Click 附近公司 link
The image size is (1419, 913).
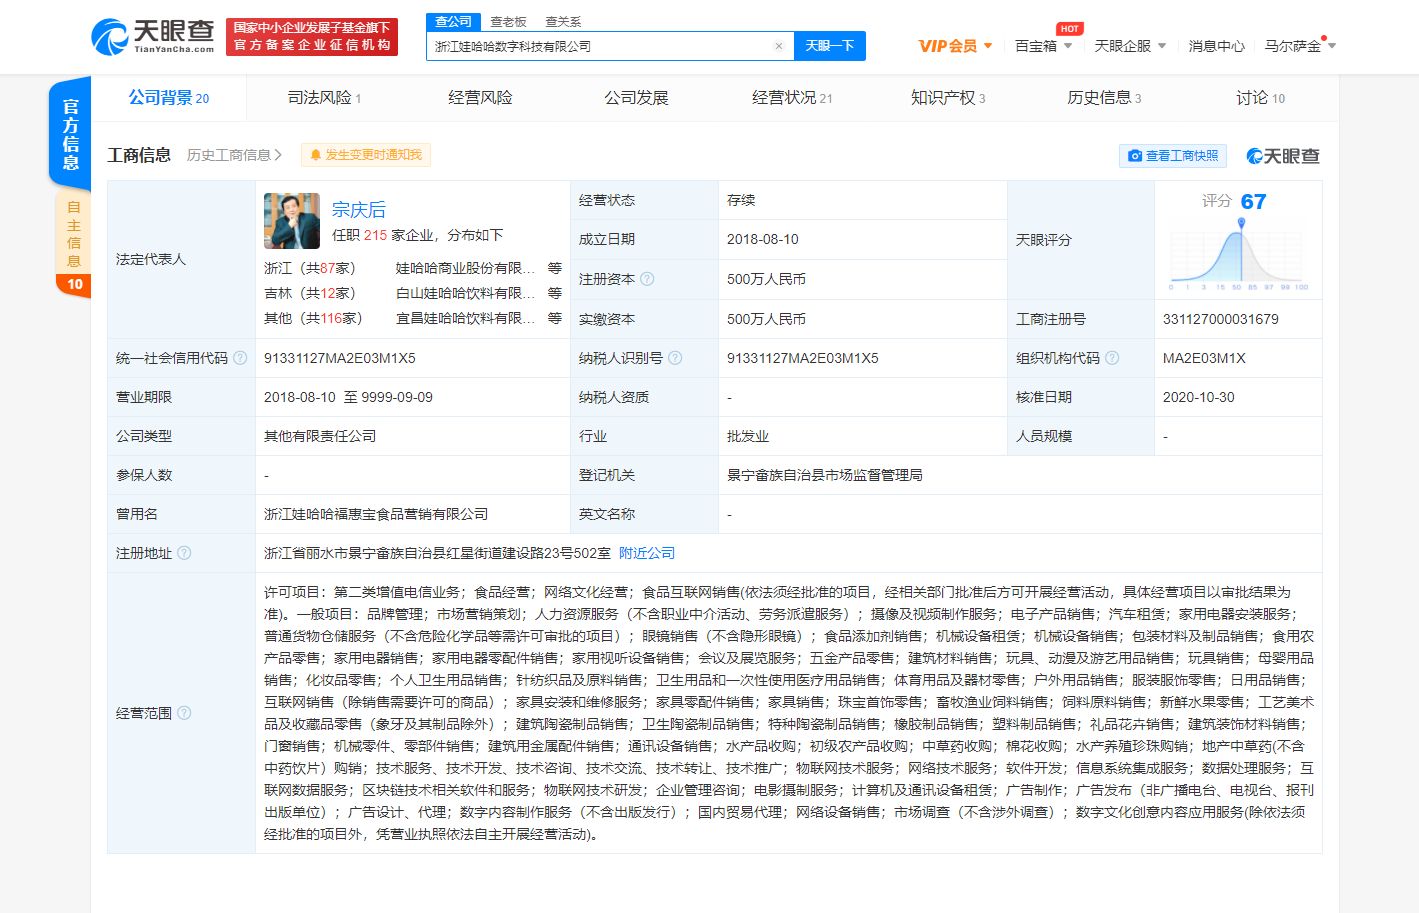647,553
